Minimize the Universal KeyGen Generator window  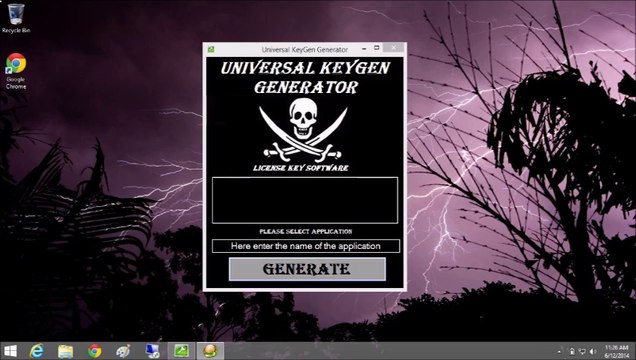point(364,48)
